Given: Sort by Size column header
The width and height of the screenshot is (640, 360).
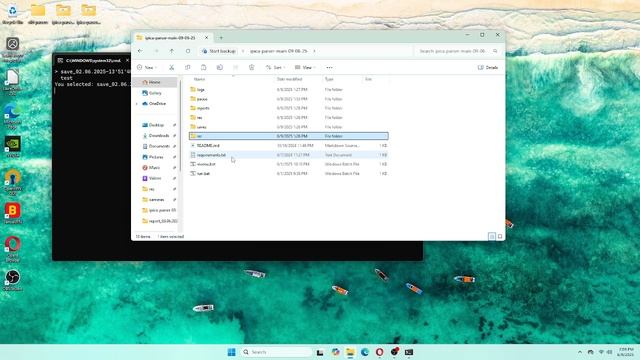Looking at the screenshot, I should [x=369, y=79].
